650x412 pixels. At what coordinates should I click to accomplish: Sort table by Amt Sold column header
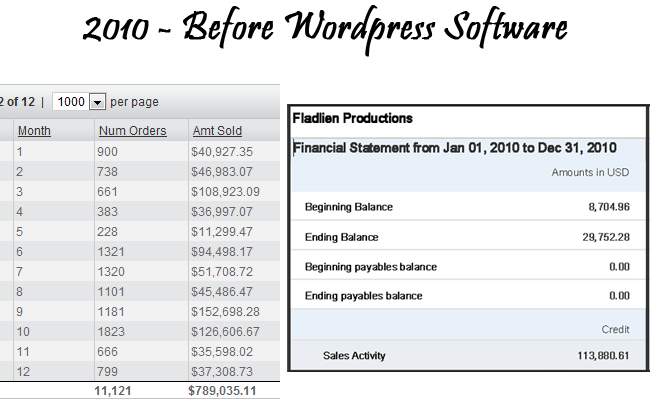[217, 131]
